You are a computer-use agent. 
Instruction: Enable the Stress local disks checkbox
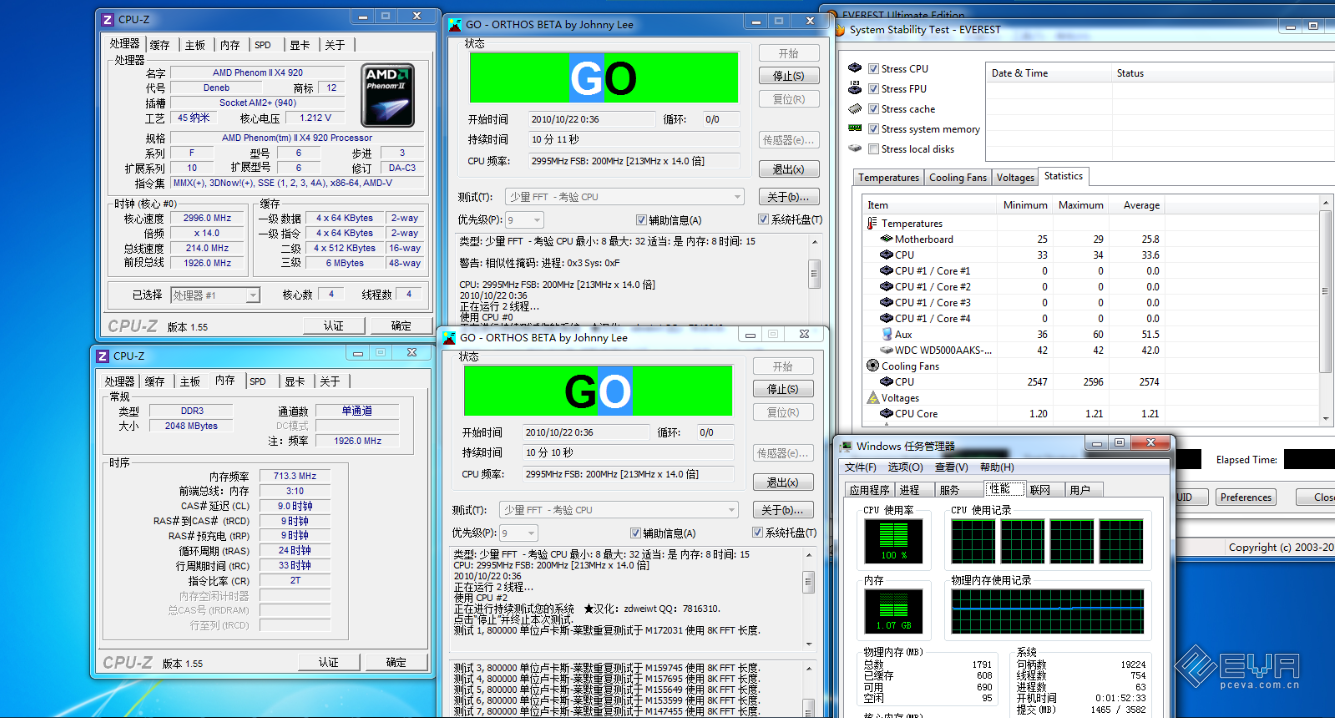pyautogui.click(x=874, y=149)
